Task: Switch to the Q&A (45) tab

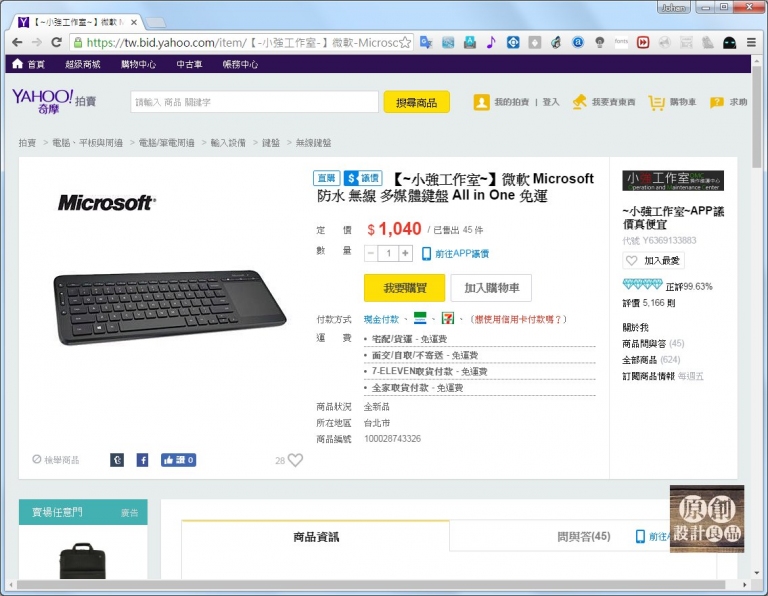Action: tap(583, 537)
